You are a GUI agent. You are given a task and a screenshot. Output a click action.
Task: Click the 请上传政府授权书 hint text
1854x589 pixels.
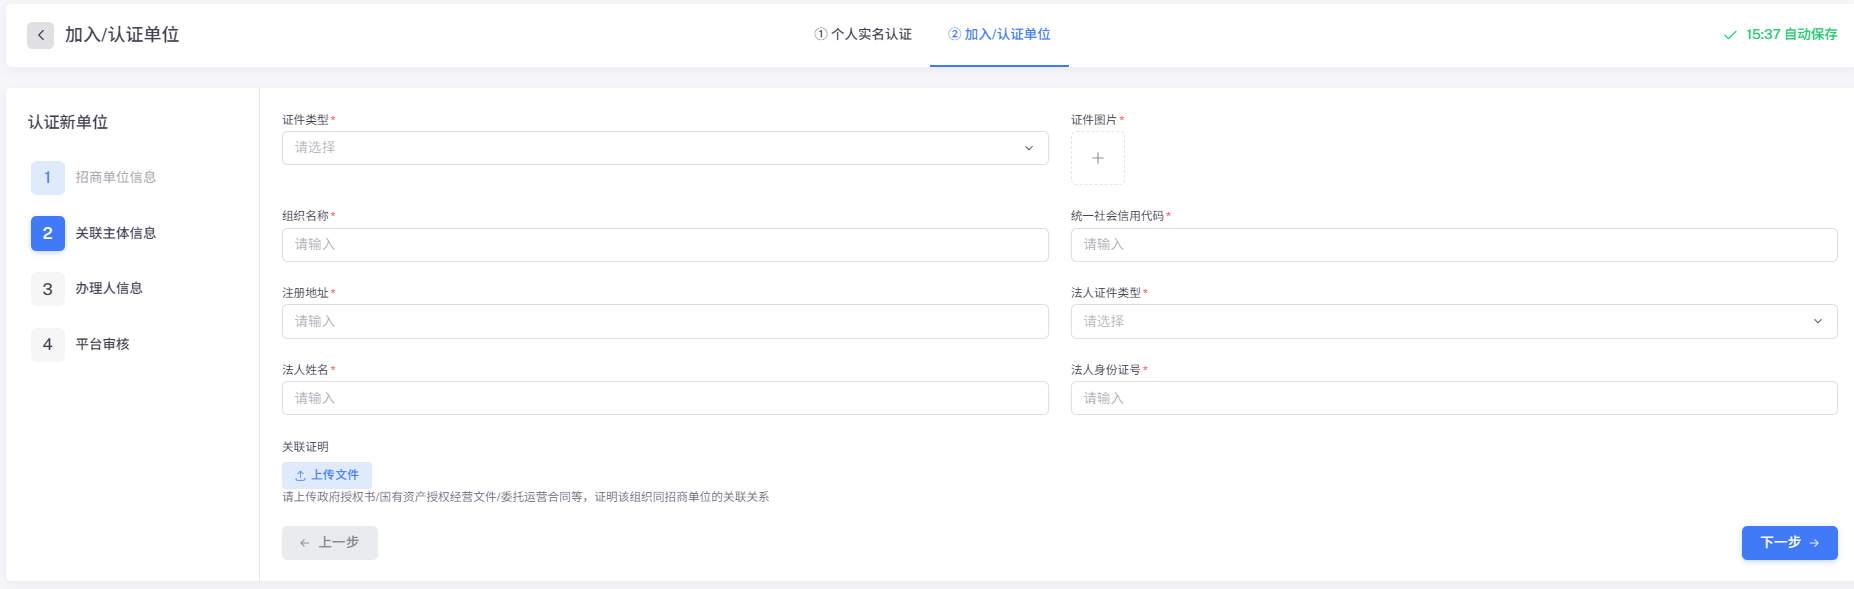pyautogui.click(x=525, y=497)
